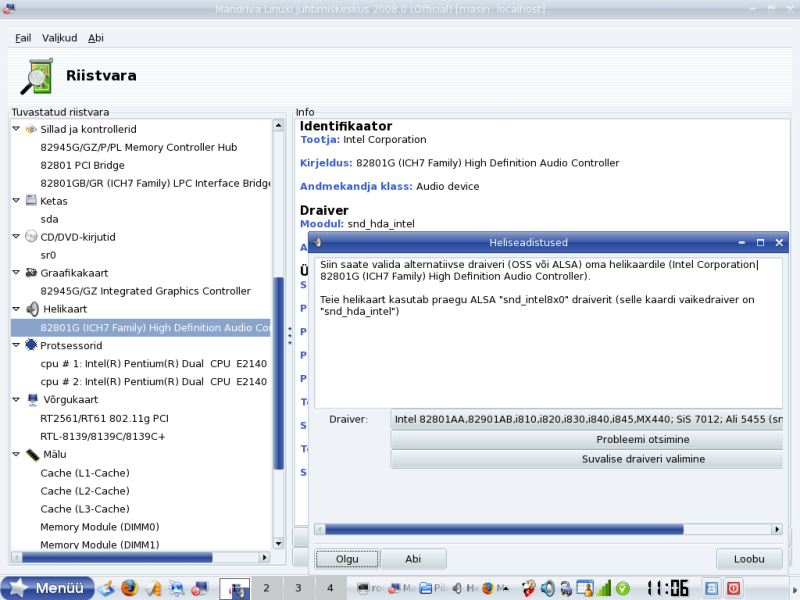800x600 pixels.
Task: Collapse the Sillad ja kontrollerid category
Action: [16, 129]
